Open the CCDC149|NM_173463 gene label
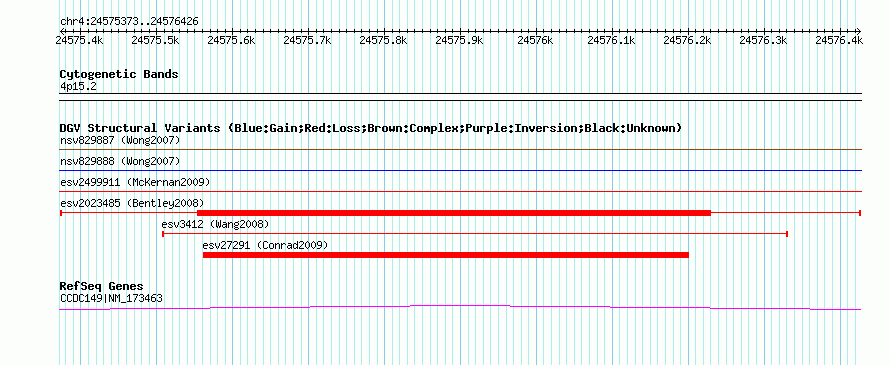Image resolution: width=890 pixels, height=365 pixels. [x=111, y=297]
